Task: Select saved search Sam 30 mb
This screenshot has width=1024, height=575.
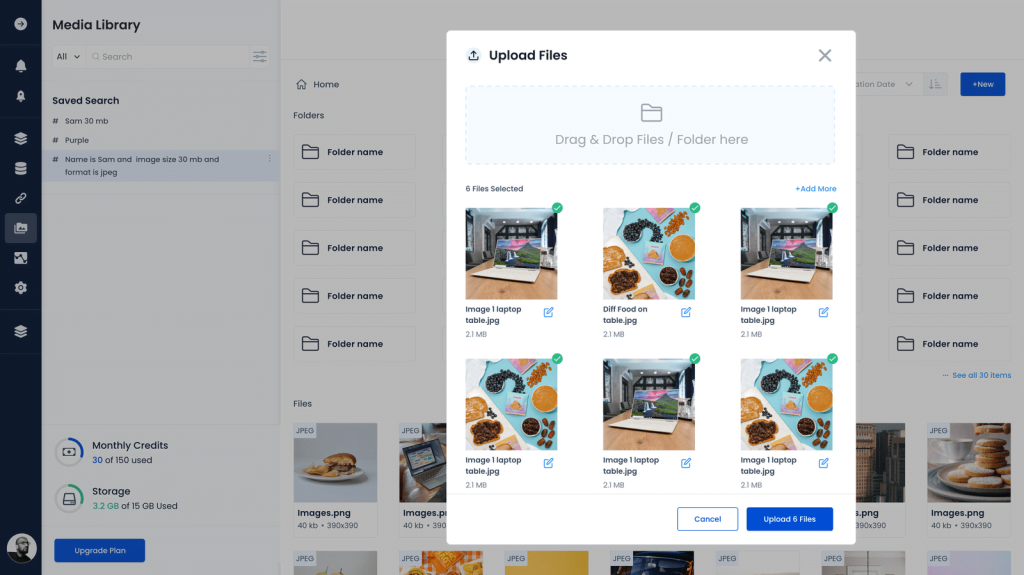Action: click(86, 121)
